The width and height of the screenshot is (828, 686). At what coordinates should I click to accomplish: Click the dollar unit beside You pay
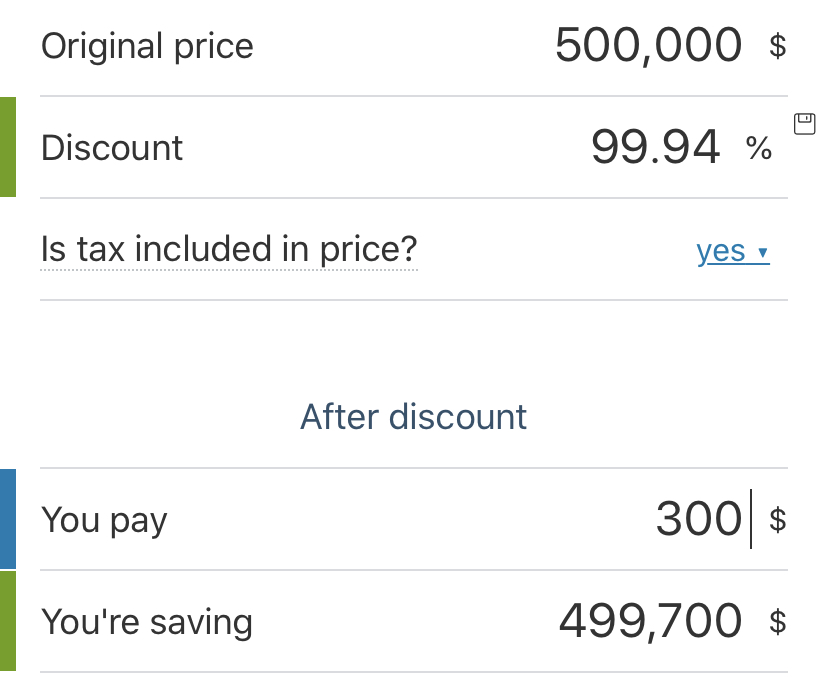pos(777,520)
